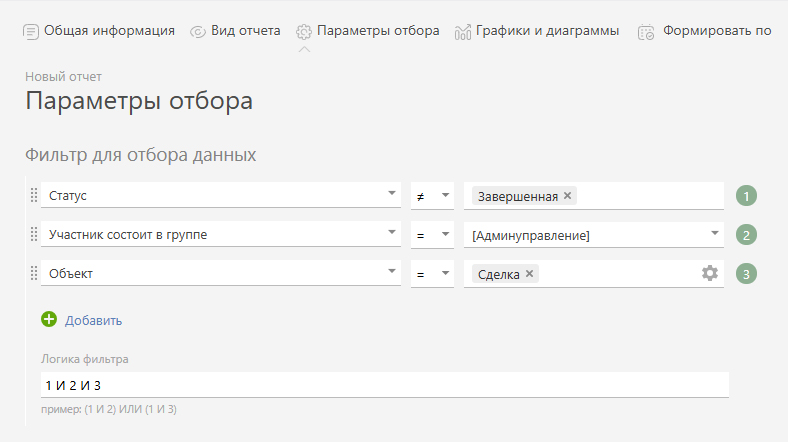Click the Фильтр для отбора данных heading
This screenshot has width=788, height=442.
[x=141, y=155]
